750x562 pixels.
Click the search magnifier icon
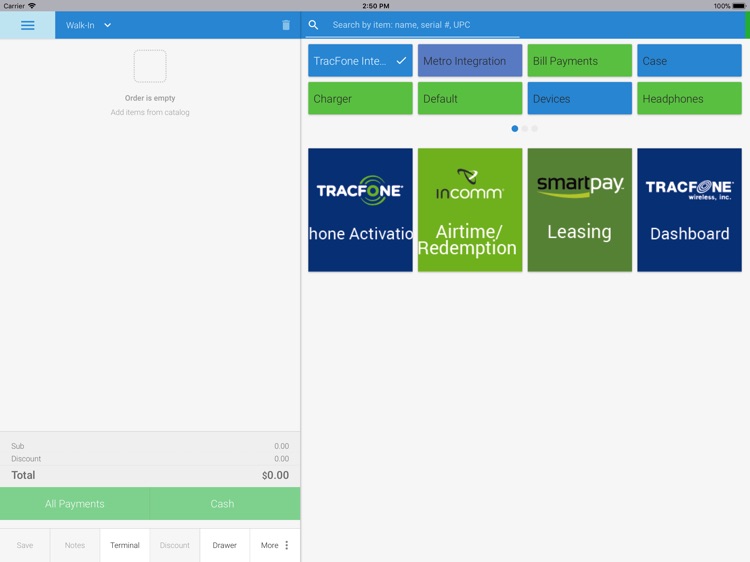[x=313, y=25]
